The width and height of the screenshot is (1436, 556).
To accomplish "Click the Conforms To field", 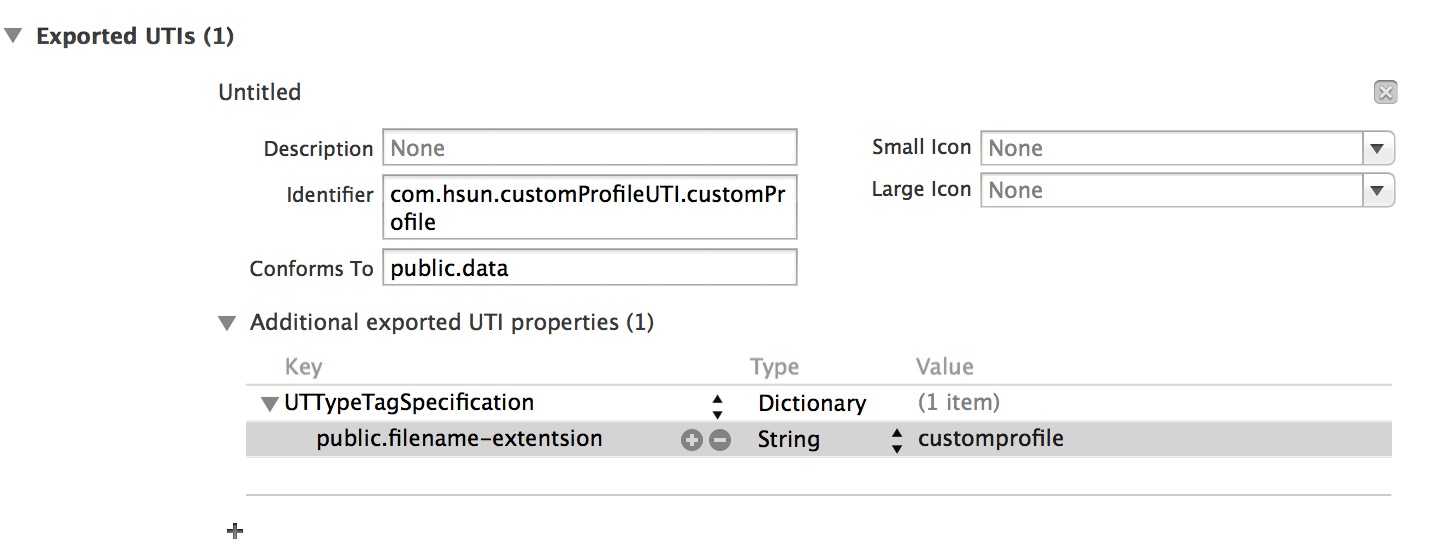I will point(589,268).
